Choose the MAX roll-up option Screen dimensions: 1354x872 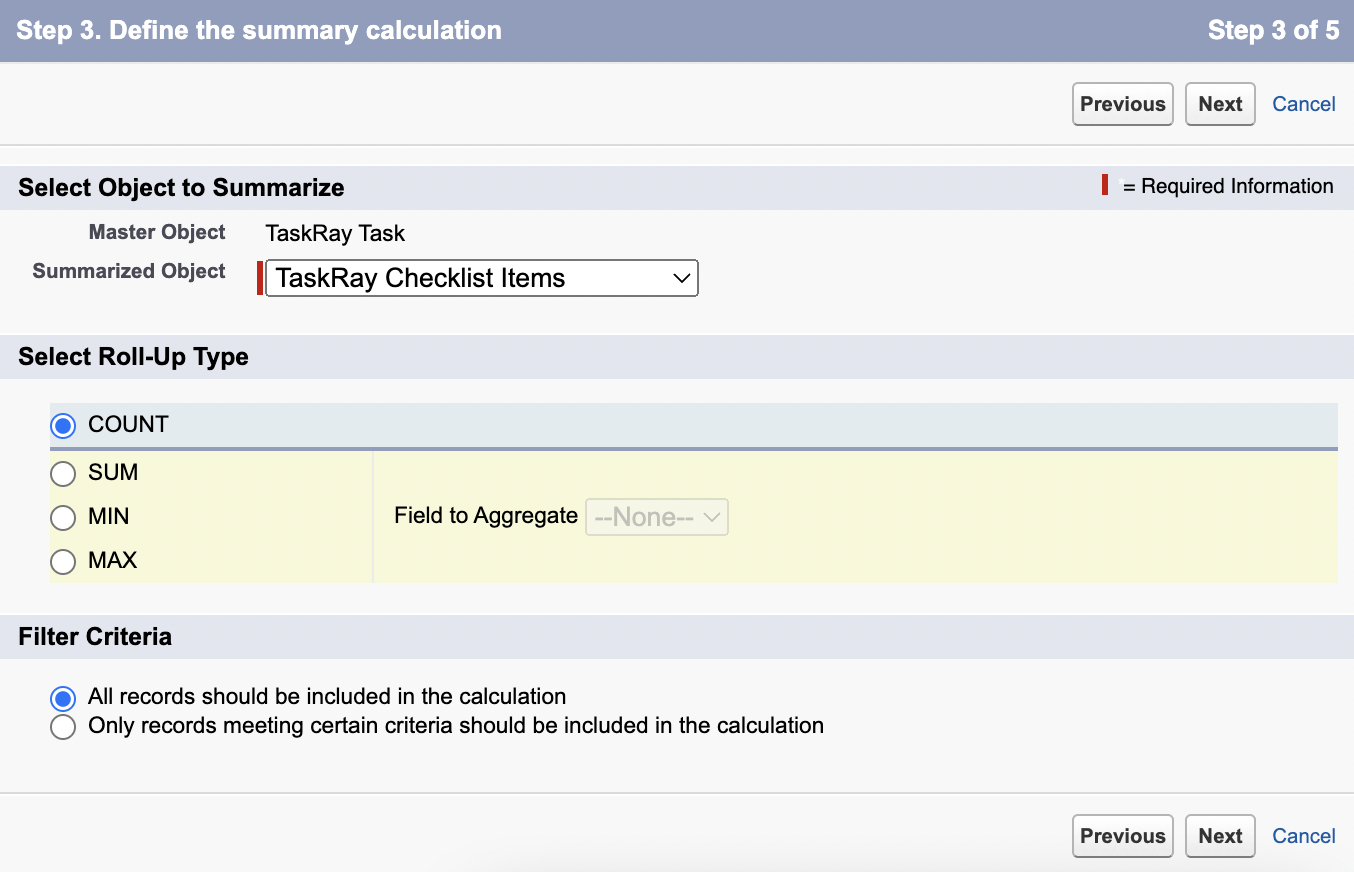point(63,562)
